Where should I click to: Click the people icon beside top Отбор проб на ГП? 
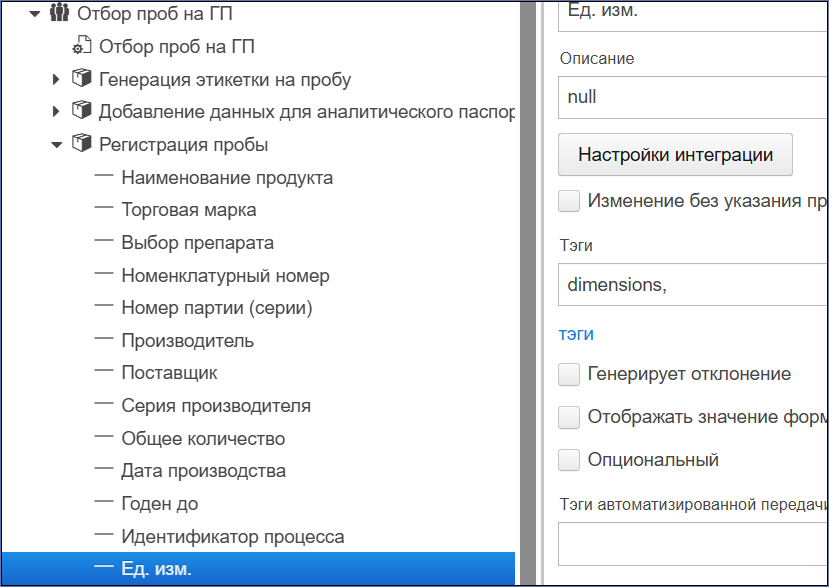tap(59, 13)
